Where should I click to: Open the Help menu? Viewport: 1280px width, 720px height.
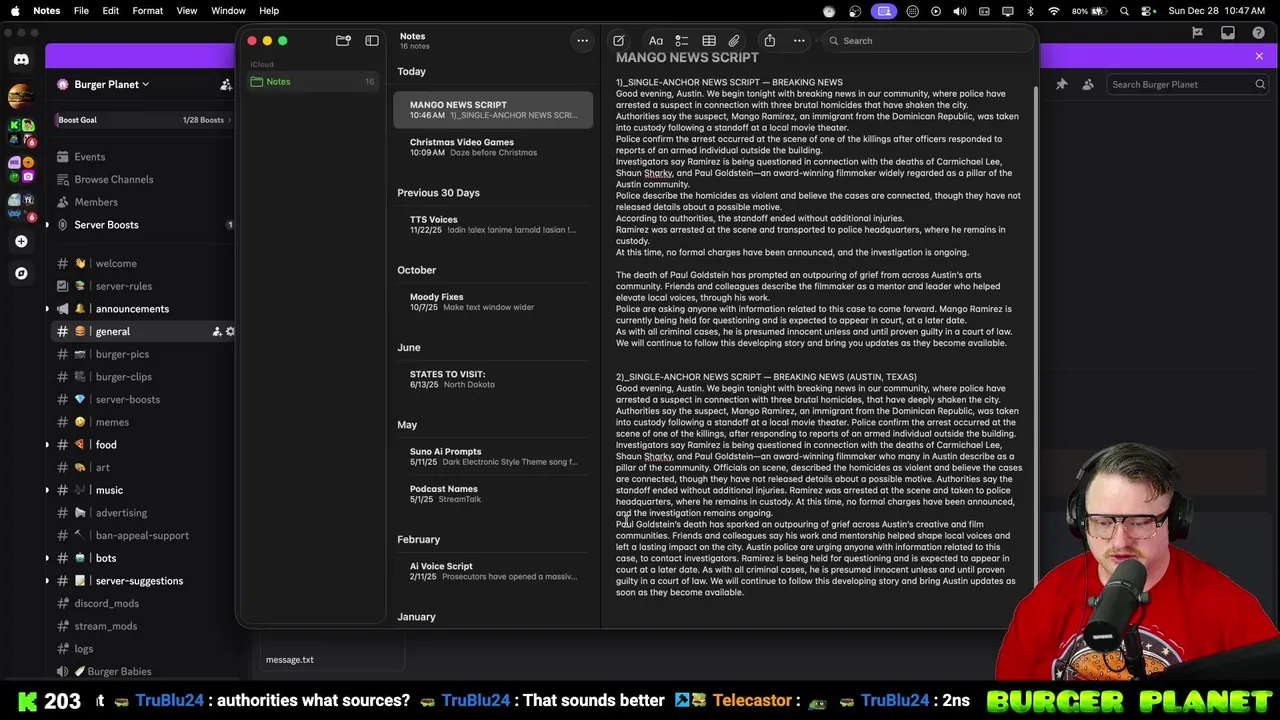269,11
